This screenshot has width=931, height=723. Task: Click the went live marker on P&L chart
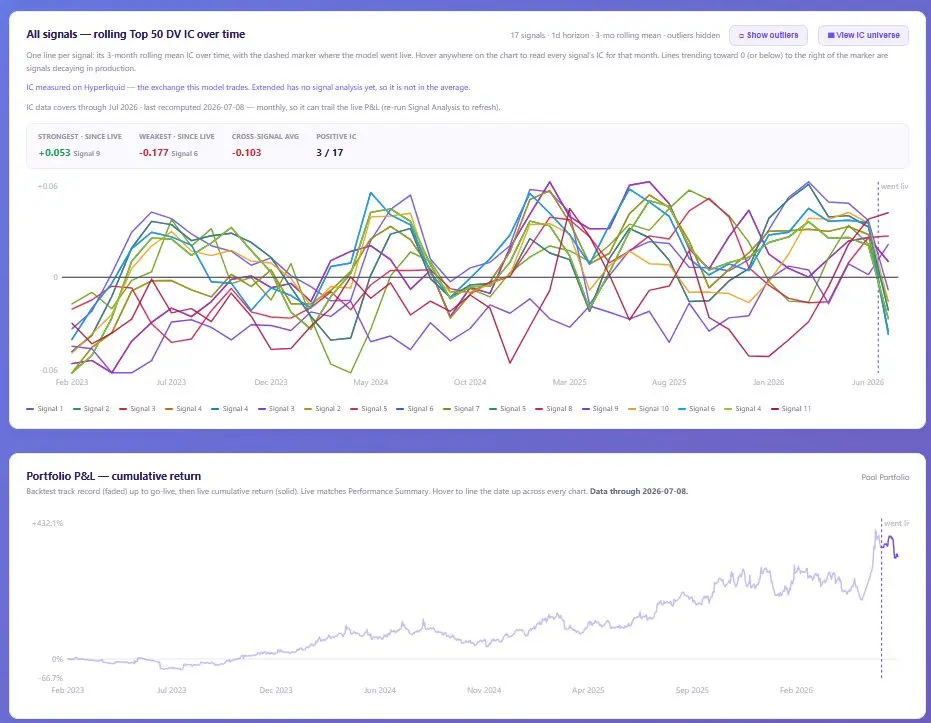[x=881, y=598]
